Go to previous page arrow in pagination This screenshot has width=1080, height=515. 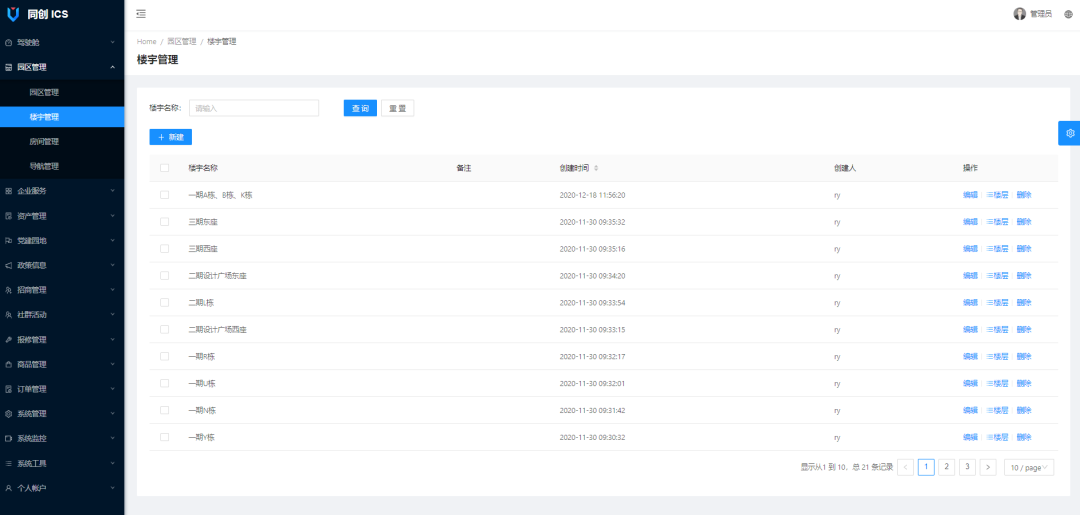coord(906,467)
